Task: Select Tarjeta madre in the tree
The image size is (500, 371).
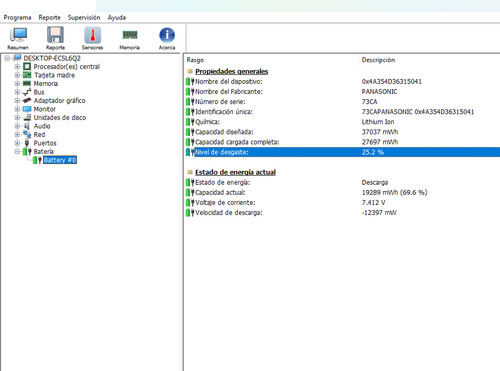Action: coord(54,75)
